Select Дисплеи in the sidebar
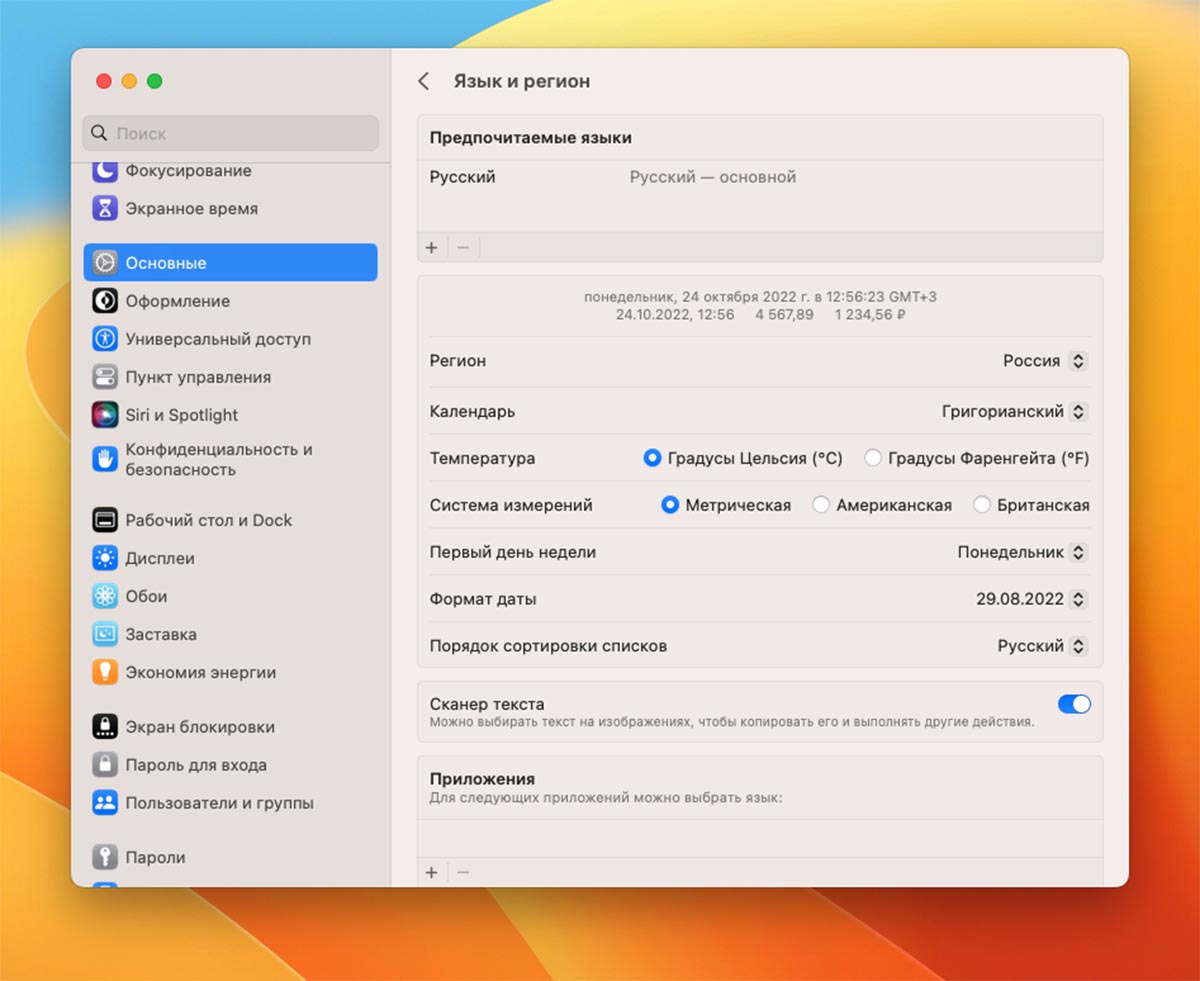Viewport: 1200px width, 981px height. [231, 558]
